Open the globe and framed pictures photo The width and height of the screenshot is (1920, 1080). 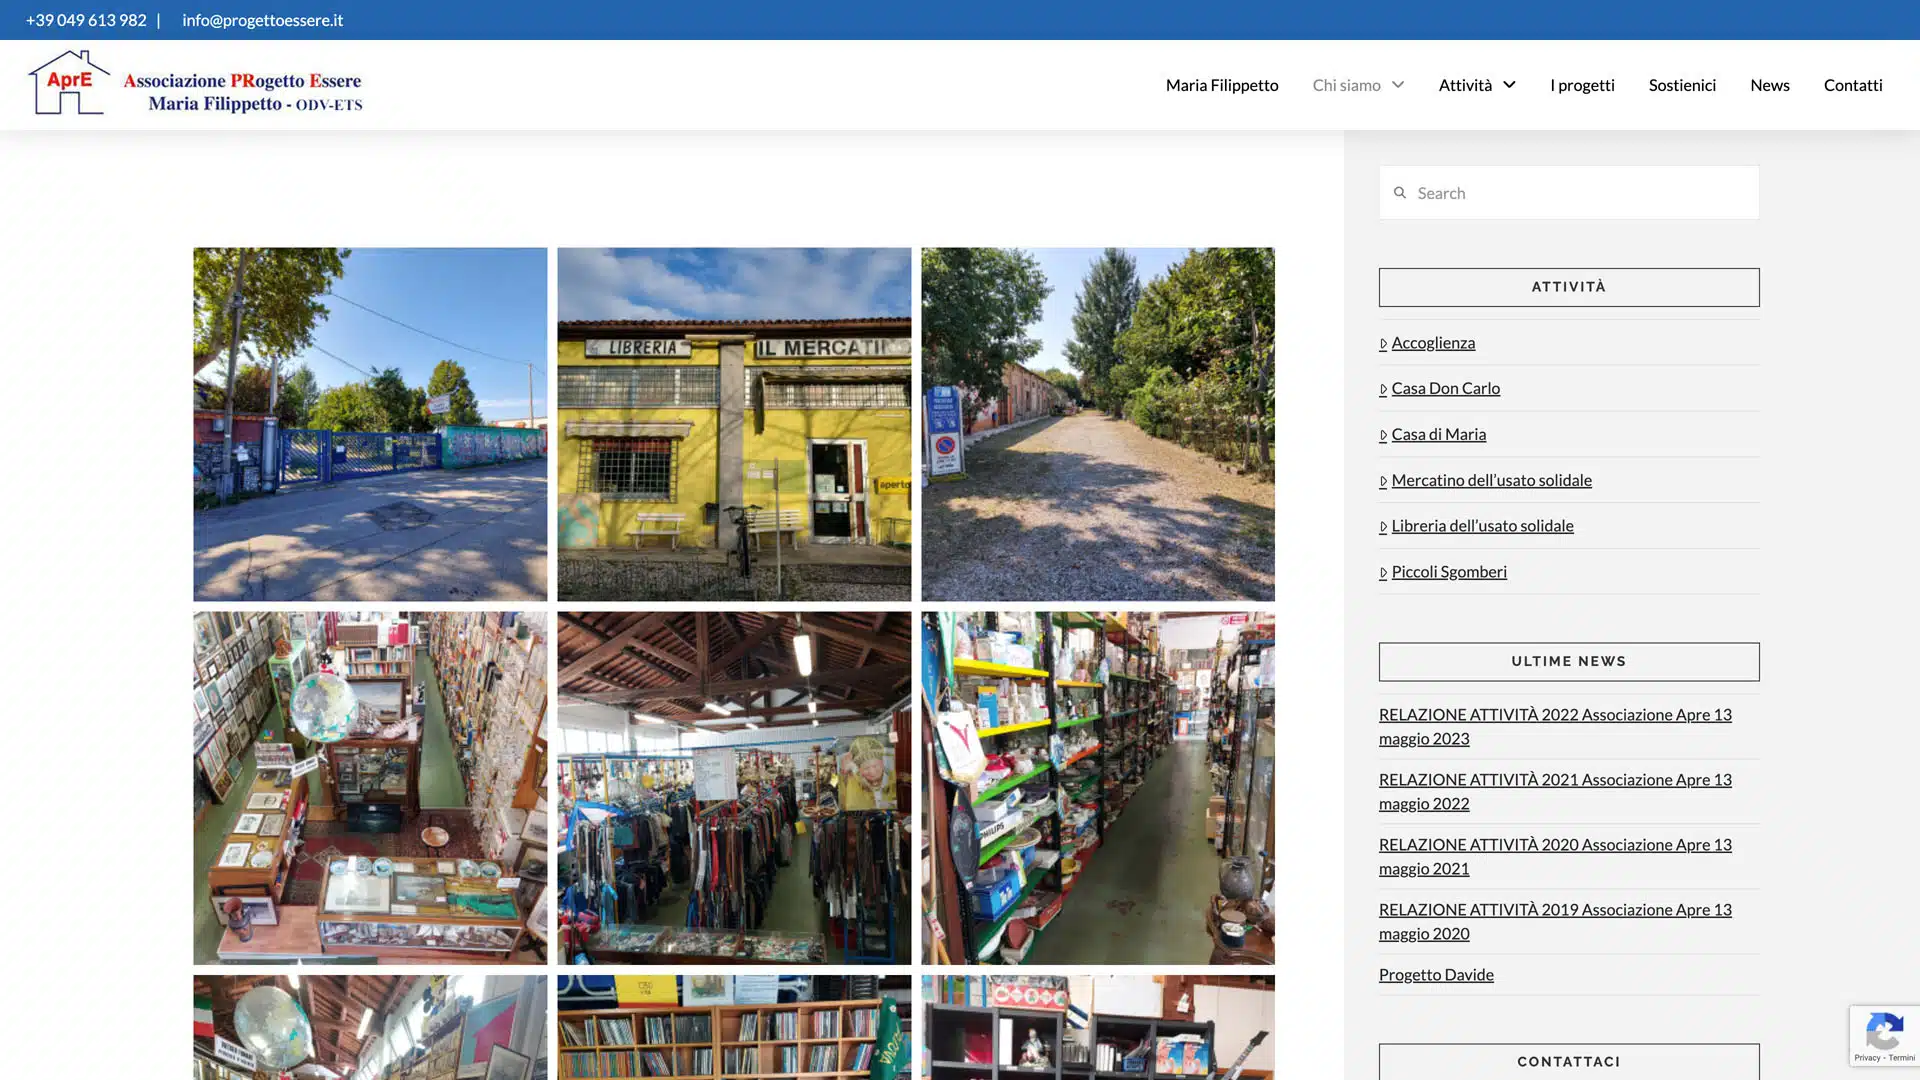coord(370,788)
